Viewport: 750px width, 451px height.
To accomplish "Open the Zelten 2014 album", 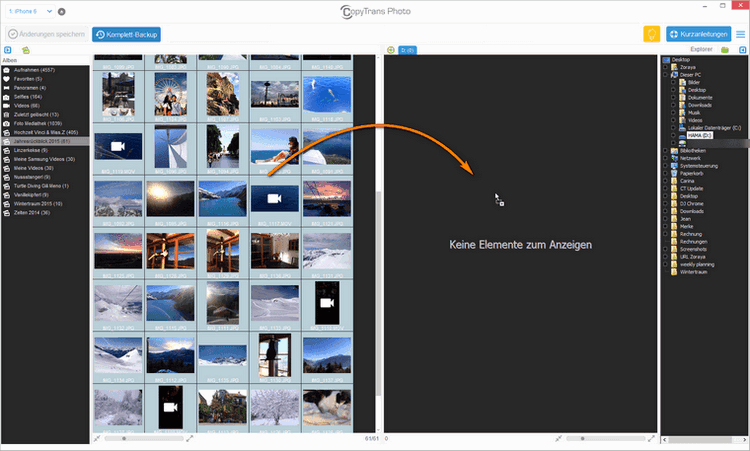I will click(x=45, y=213).
